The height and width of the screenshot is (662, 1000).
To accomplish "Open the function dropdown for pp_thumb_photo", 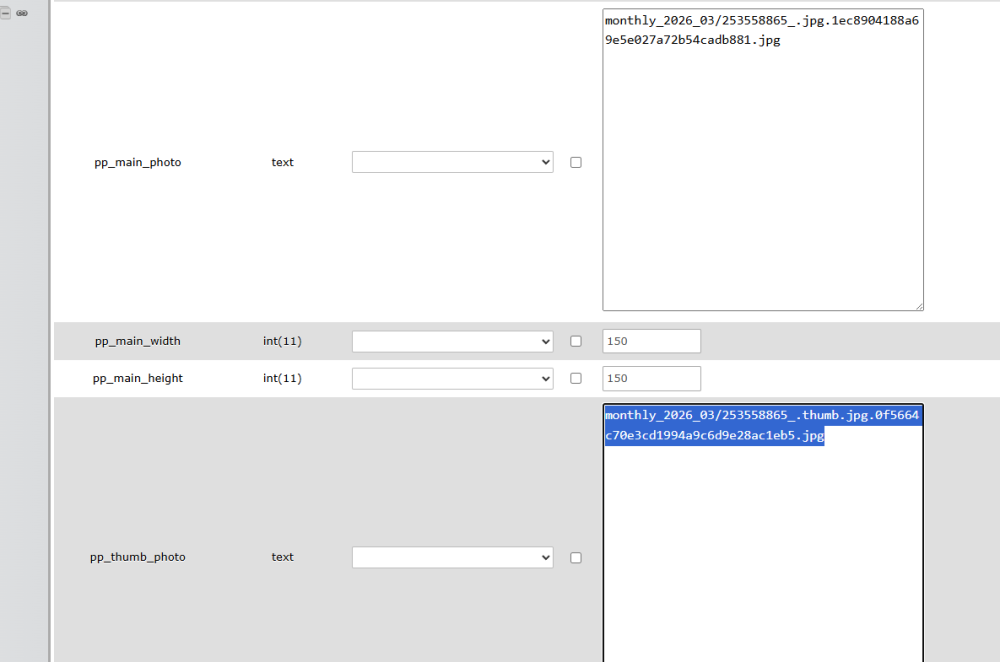I will tap(452, 557).
